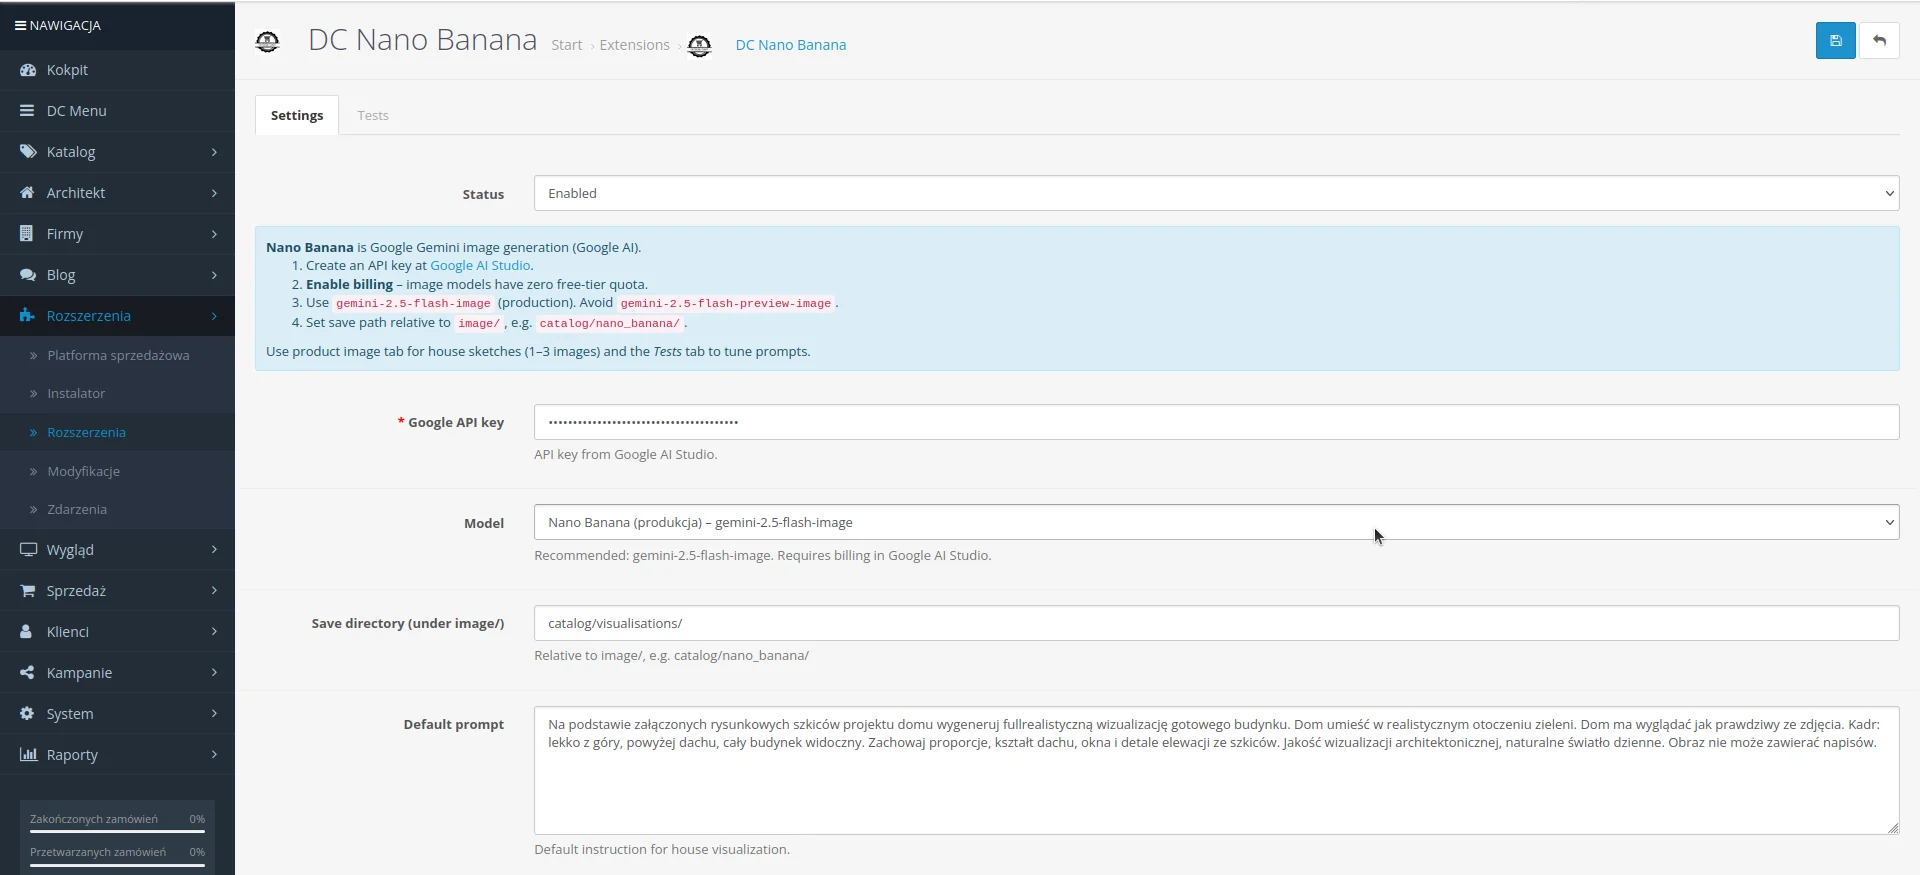Click the Blog comments icon
Viewport: 1920px width, 875px height.
pos(28,275)
